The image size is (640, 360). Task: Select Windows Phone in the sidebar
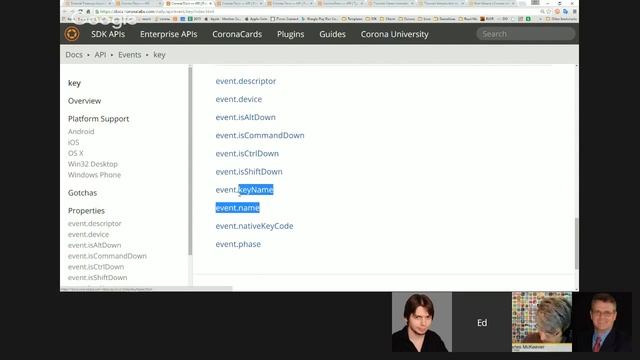click(94, 175)
